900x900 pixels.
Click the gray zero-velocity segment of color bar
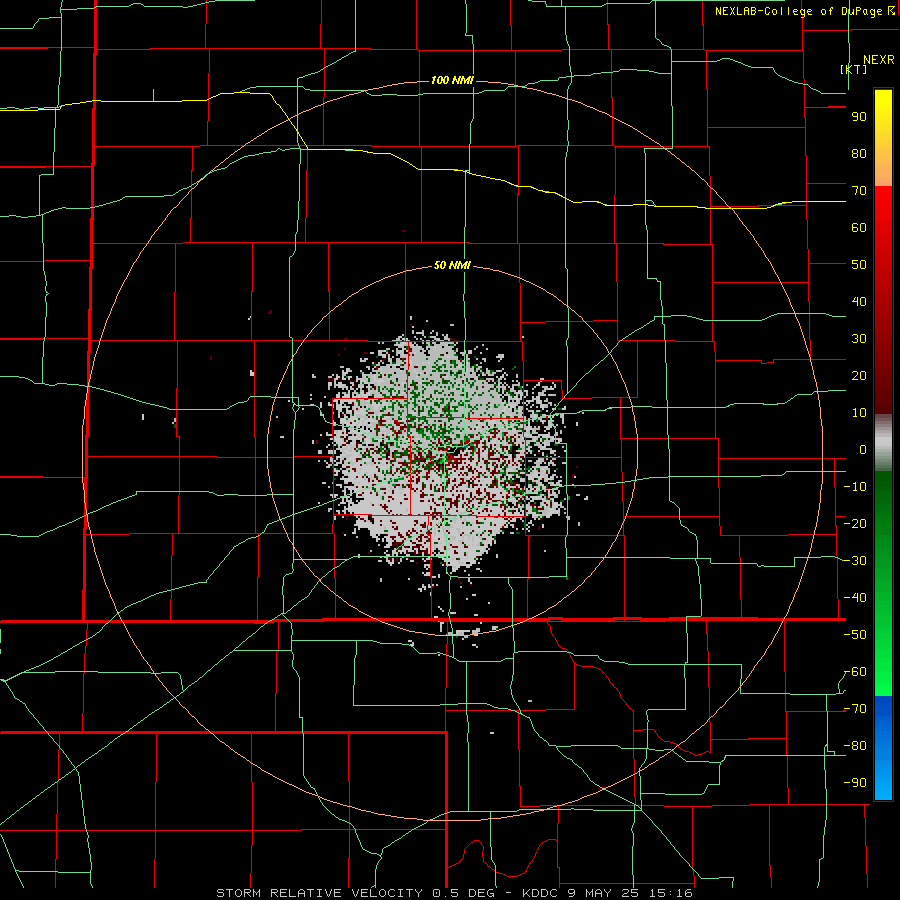tap(883, 443)
